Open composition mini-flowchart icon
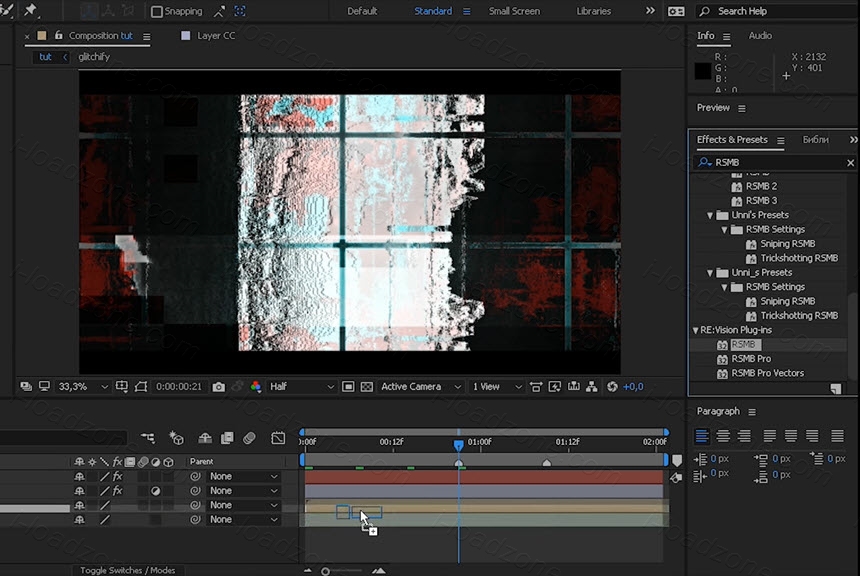The width and height of the screenshot is (860, 576). [148, 438]
